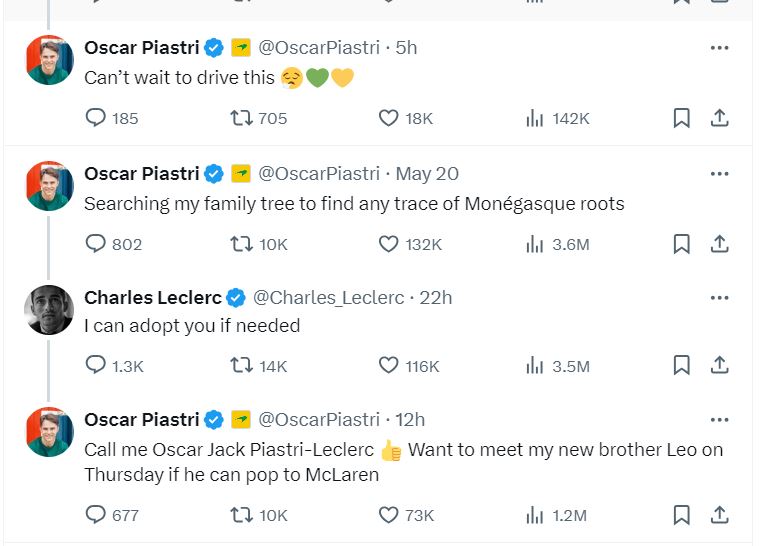Share the "Can't wait to drive this" tweet
Image resolution: width=779 pixels, height=546 pixels.
(x=719, y=118)
